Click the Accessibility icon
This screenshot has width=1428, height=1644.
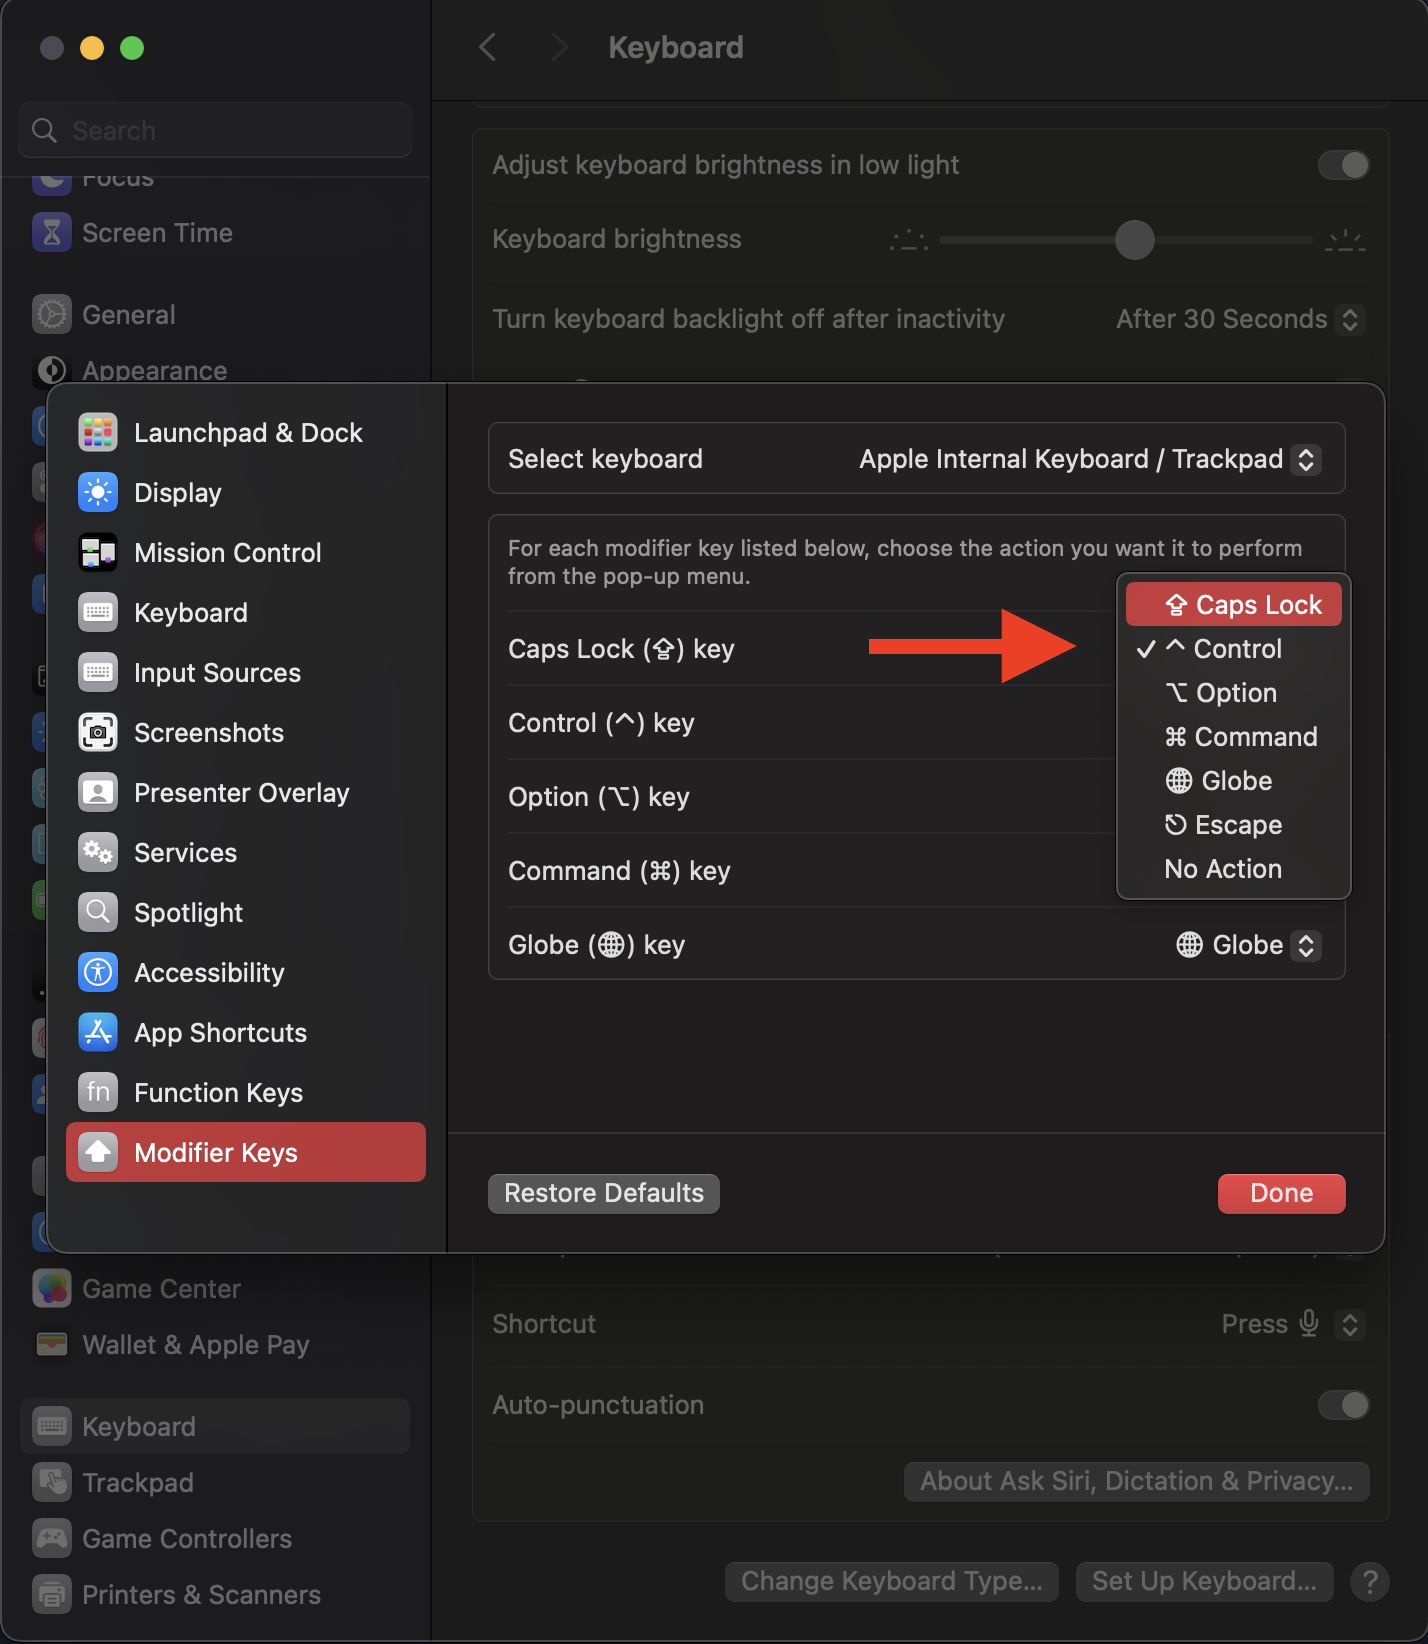coord(98,973)
